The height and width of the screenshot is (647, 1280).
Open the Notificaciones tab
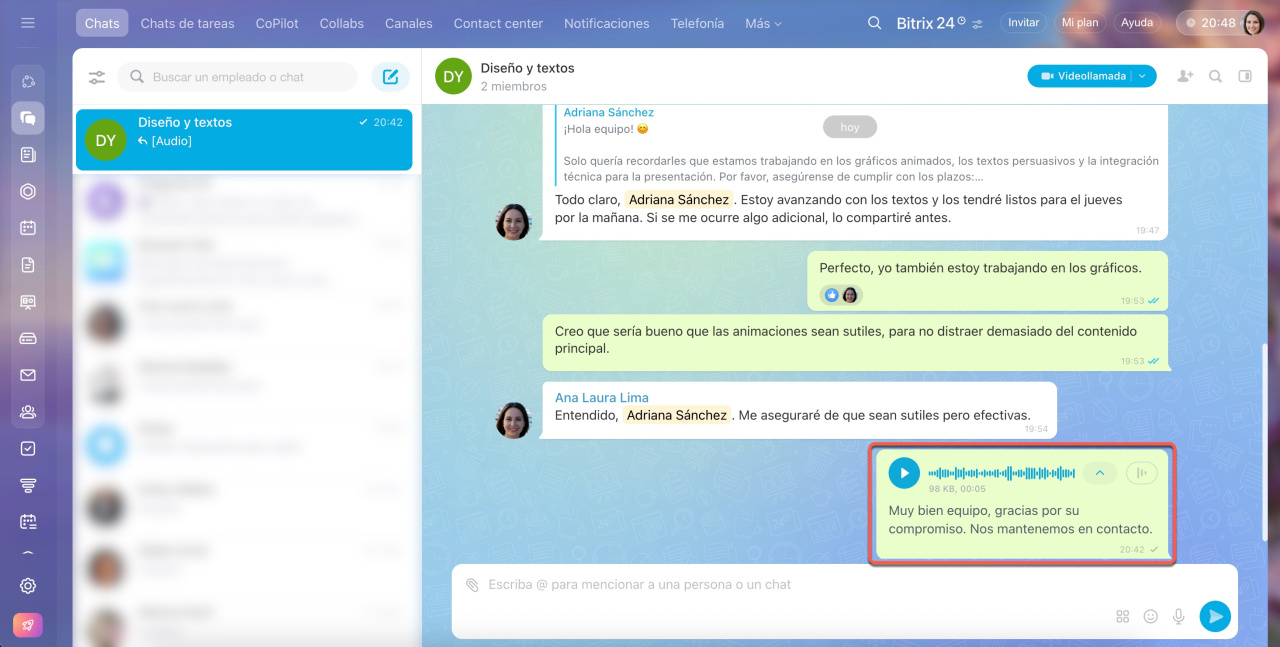point(606,23)
